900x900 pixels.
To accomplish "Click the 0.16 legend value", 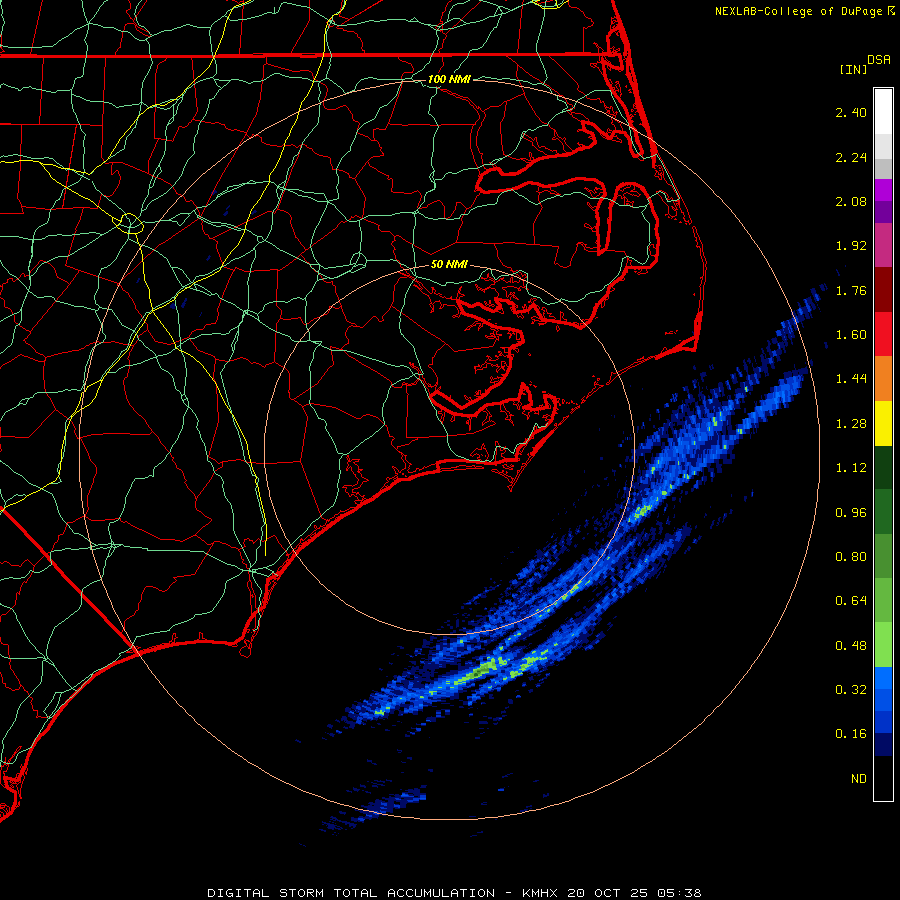I will (x=851, y=734).
